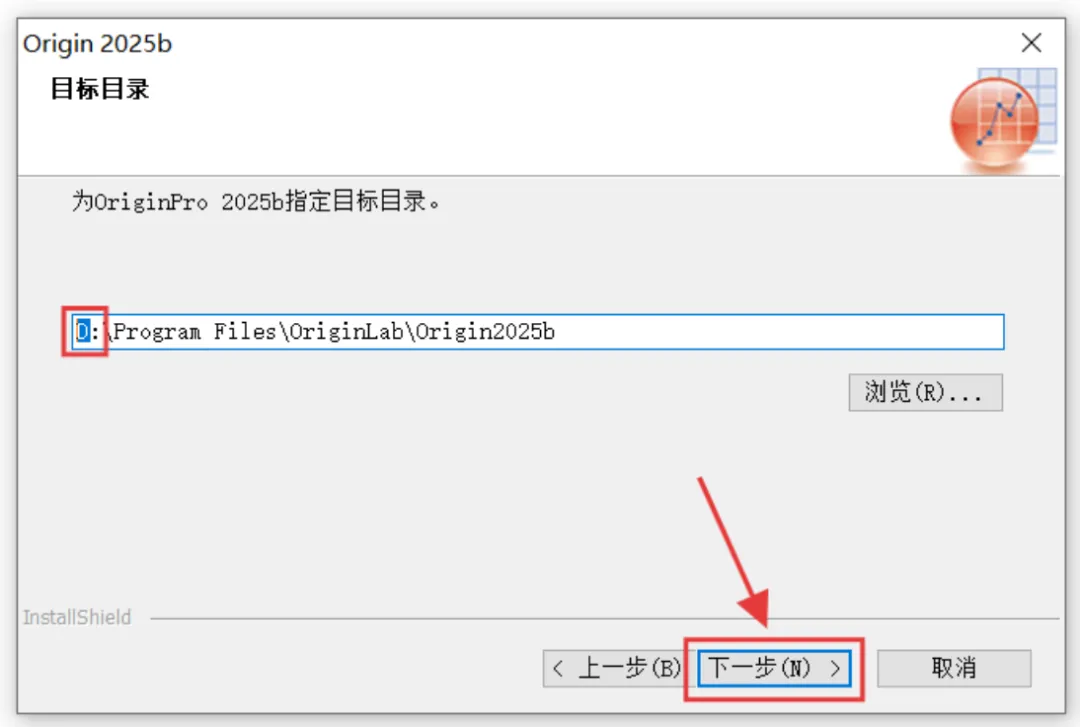Click inside the destination path field
Viewport: 1080px width, 727px height.
[x=538, y=331]
